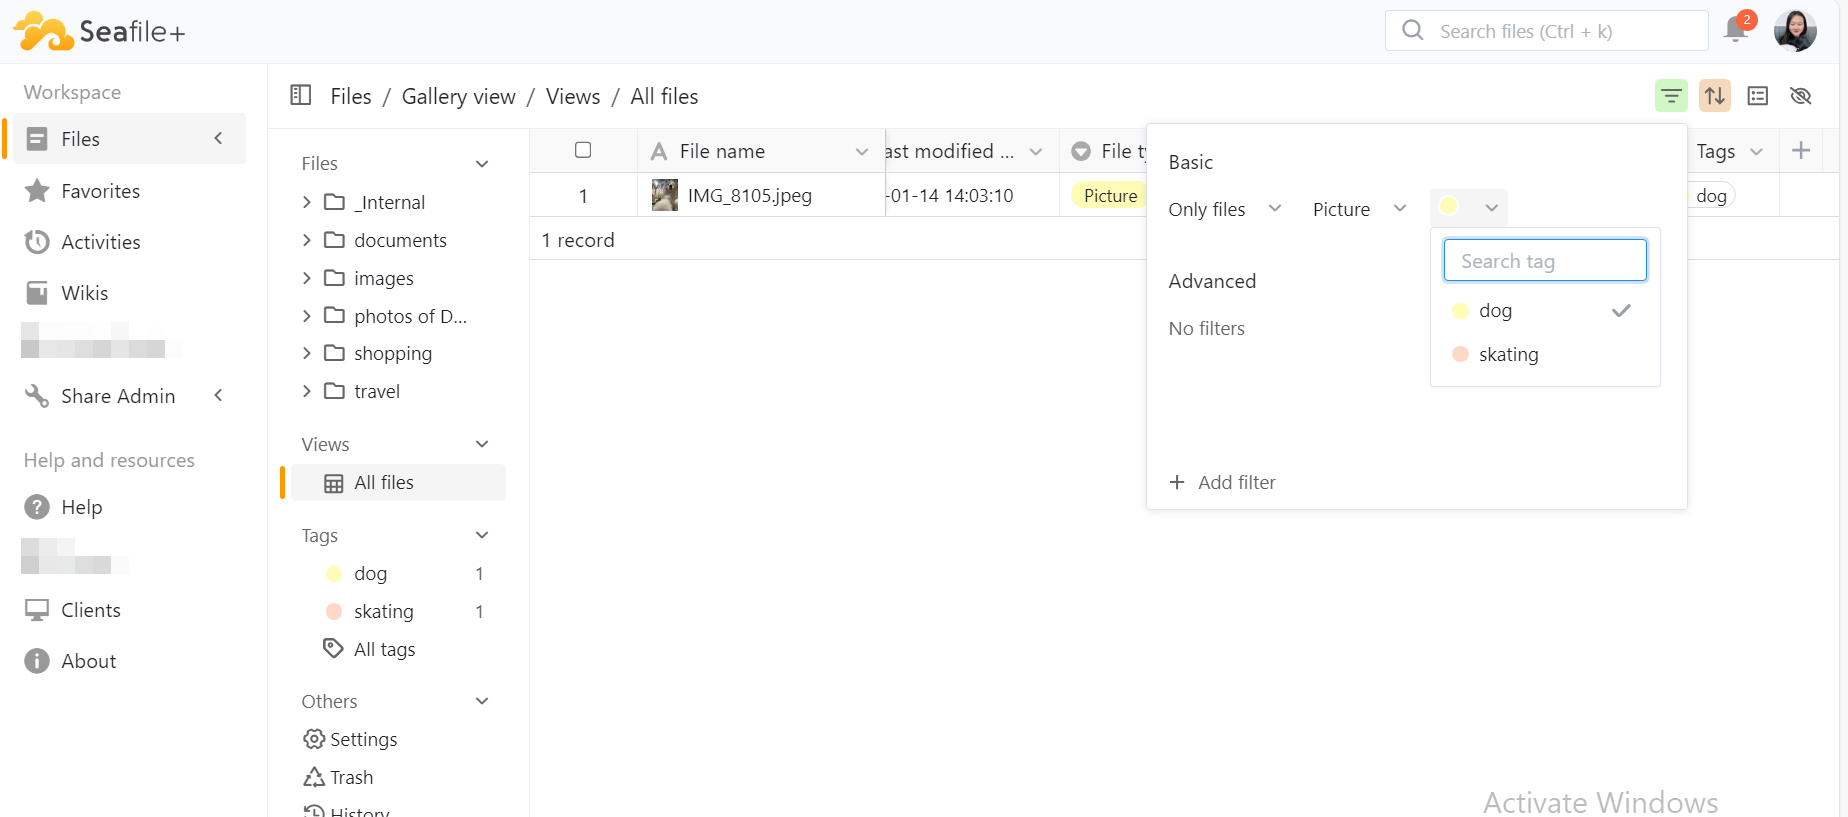Add a new column with plus icon

pyautogui.click(x=1801, y=151)
